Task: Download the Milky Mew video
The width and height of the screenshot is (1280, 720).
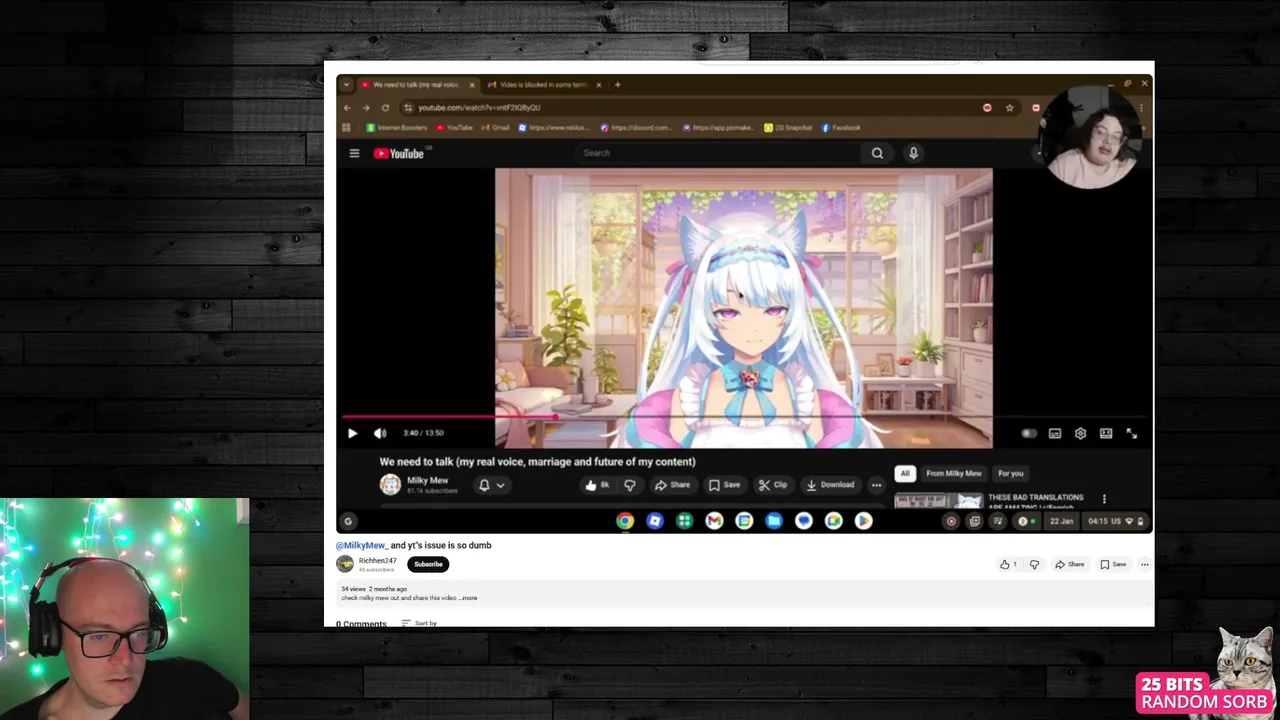Action: [830, 485]
